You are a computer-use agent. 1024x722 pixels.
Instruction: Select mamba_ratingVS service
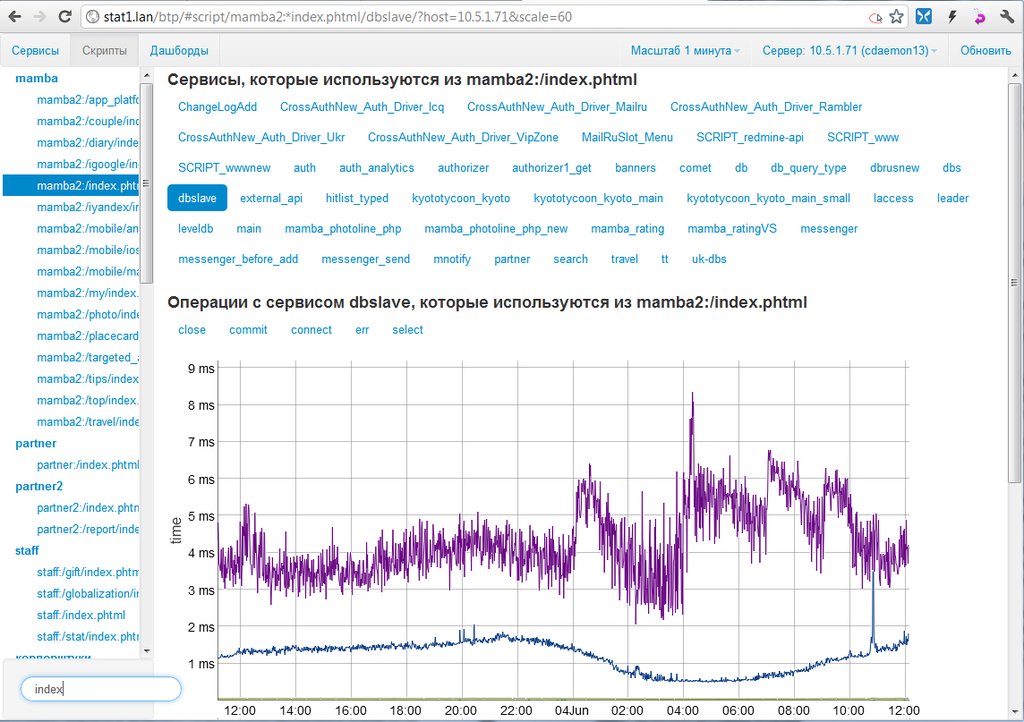pos(732,229)
